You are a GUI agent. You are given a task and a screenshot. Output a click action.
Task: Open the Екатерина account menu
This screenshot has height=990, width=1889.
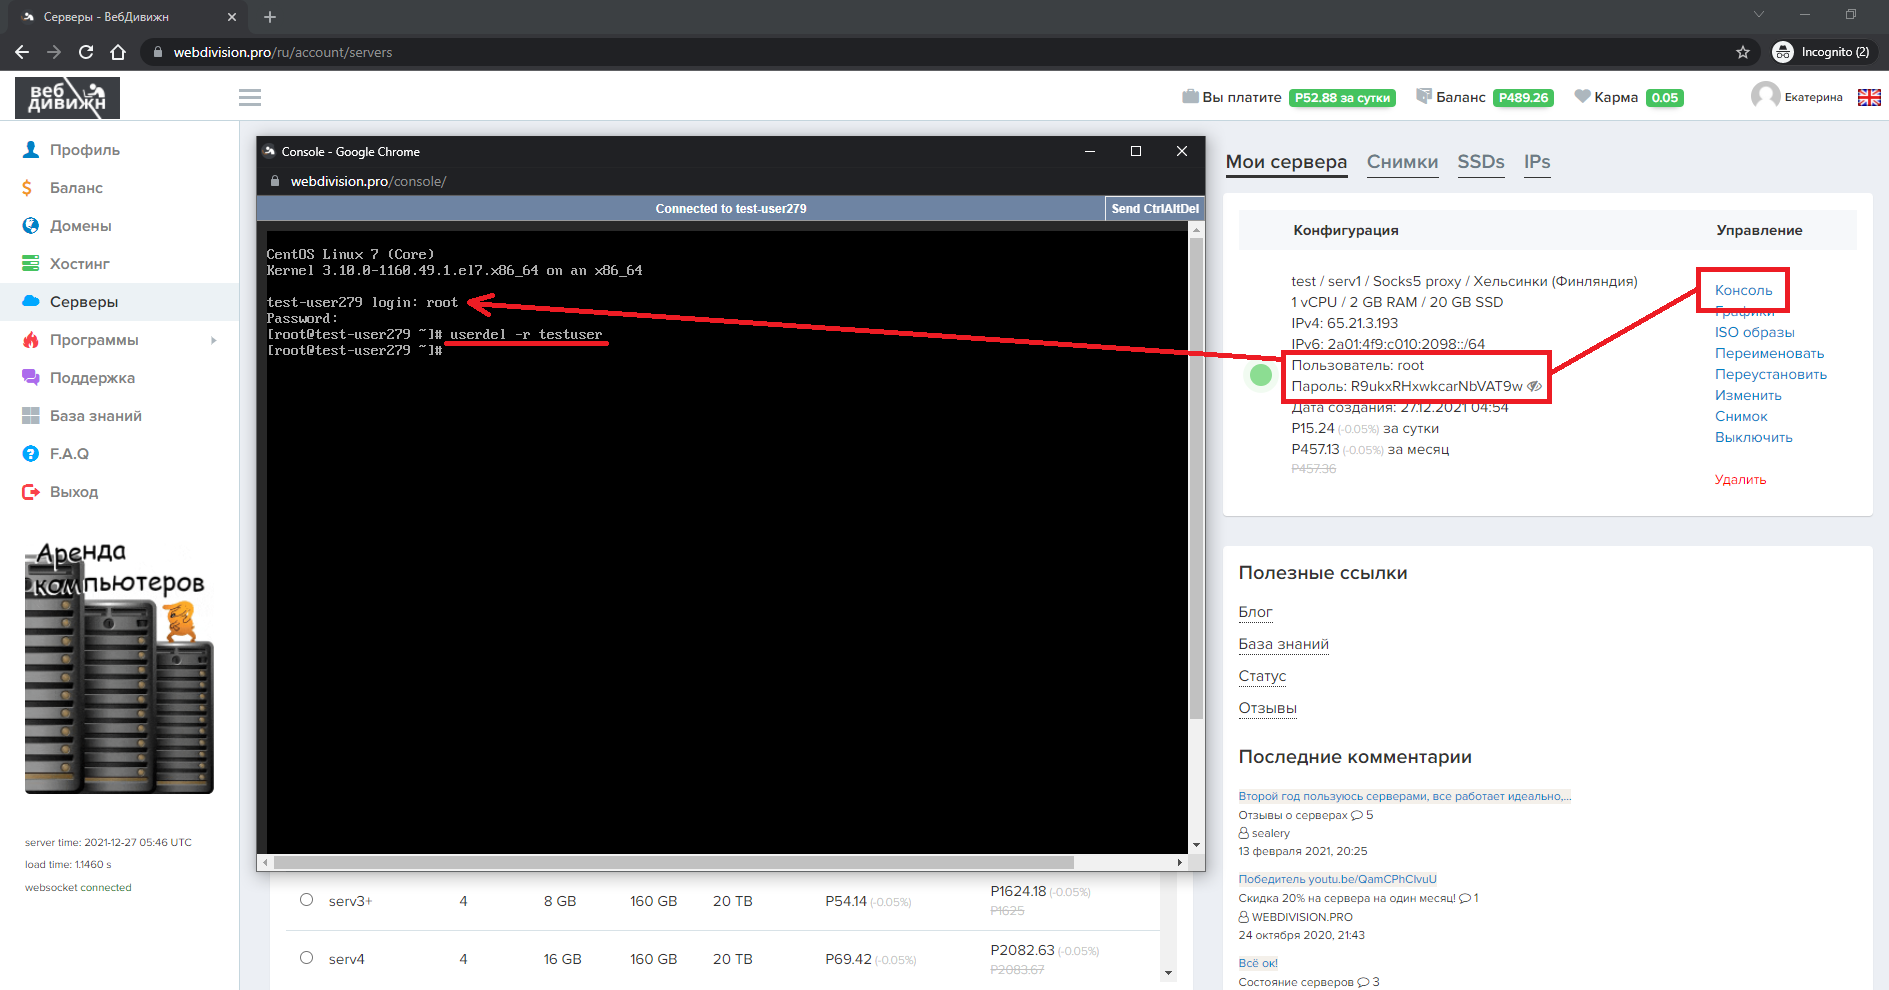1797,97
